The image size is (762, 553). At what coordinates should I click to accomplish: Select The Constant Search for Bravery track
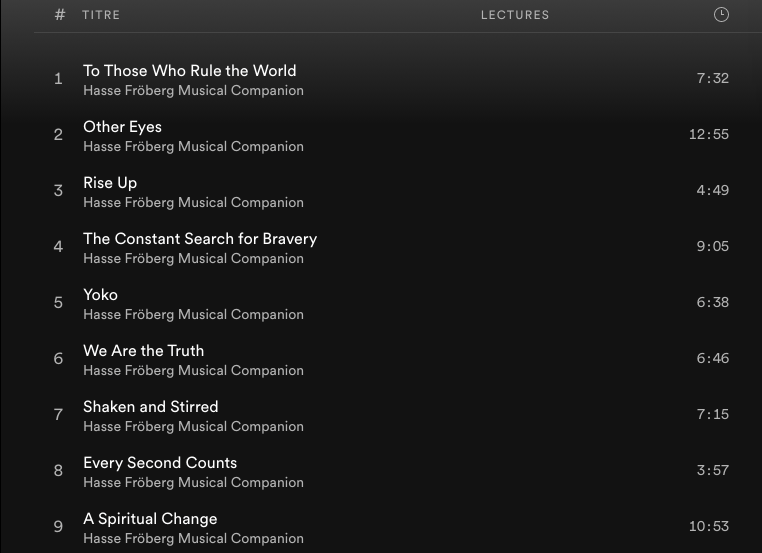click(200, 239)
